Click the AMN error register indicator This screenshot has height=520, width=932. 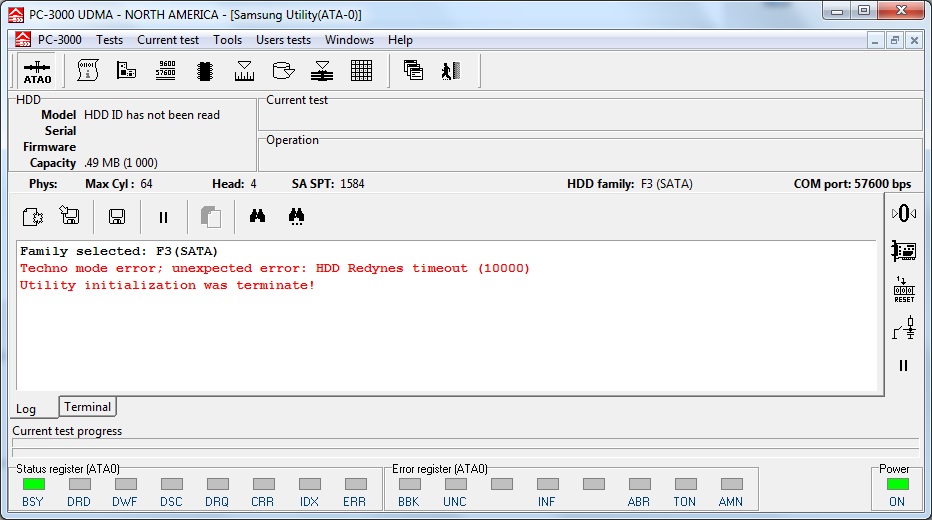tap(732, 484)
